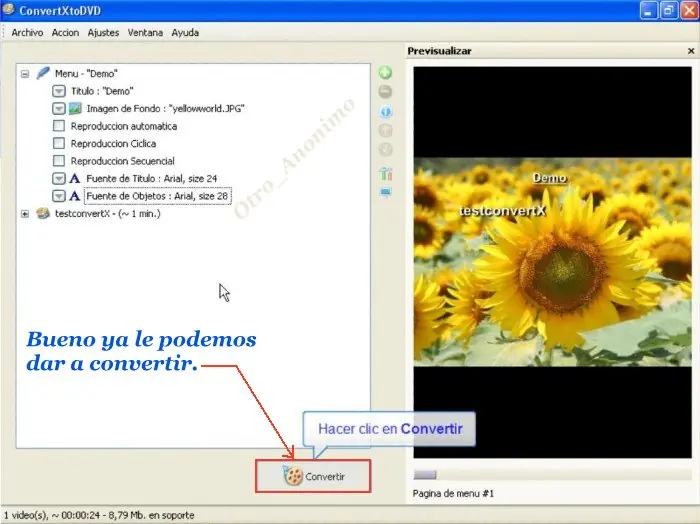
Task: Select the Fuente de Objetos: Arial, size 28 row
Action: coord(157,196)
